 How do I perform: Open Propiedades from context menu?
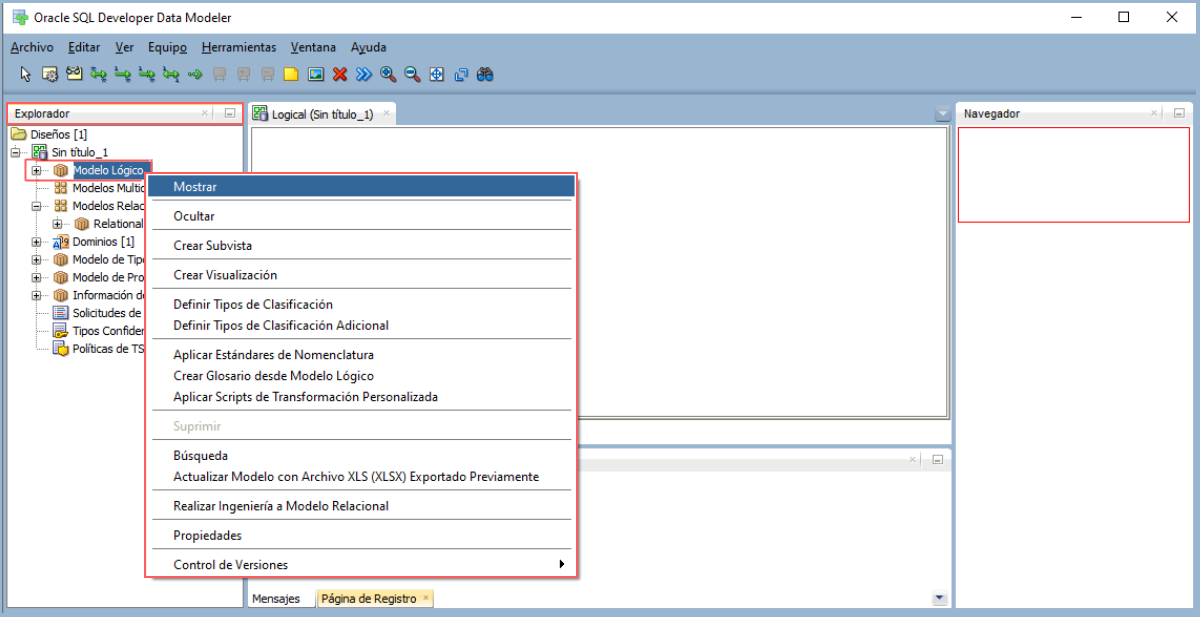[361, 536]
